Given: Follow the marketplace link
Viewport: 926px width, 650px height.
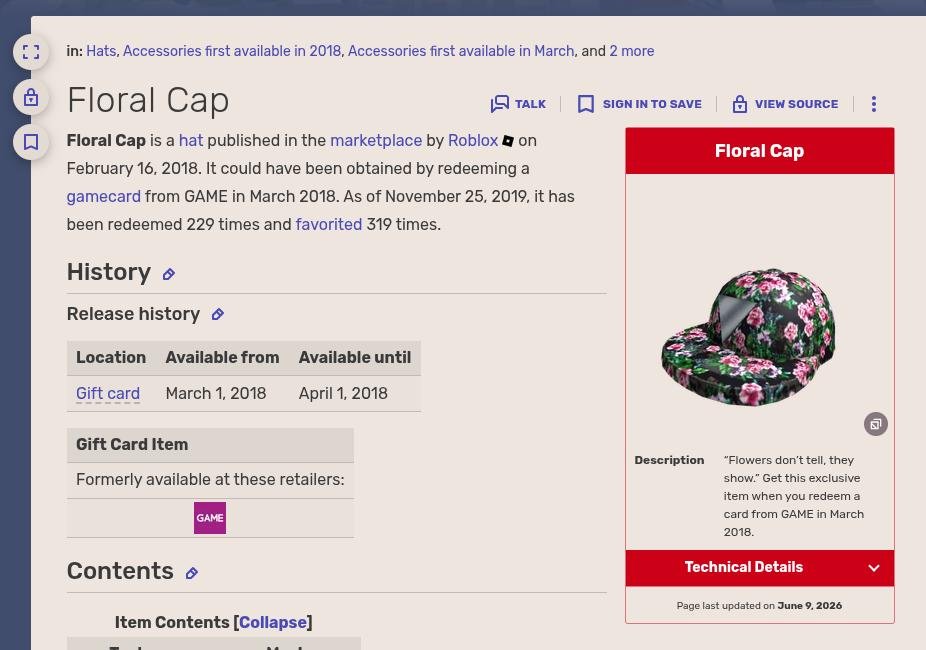Looking at the screenshot, I should pyautogui.click(x=376, y=141).
